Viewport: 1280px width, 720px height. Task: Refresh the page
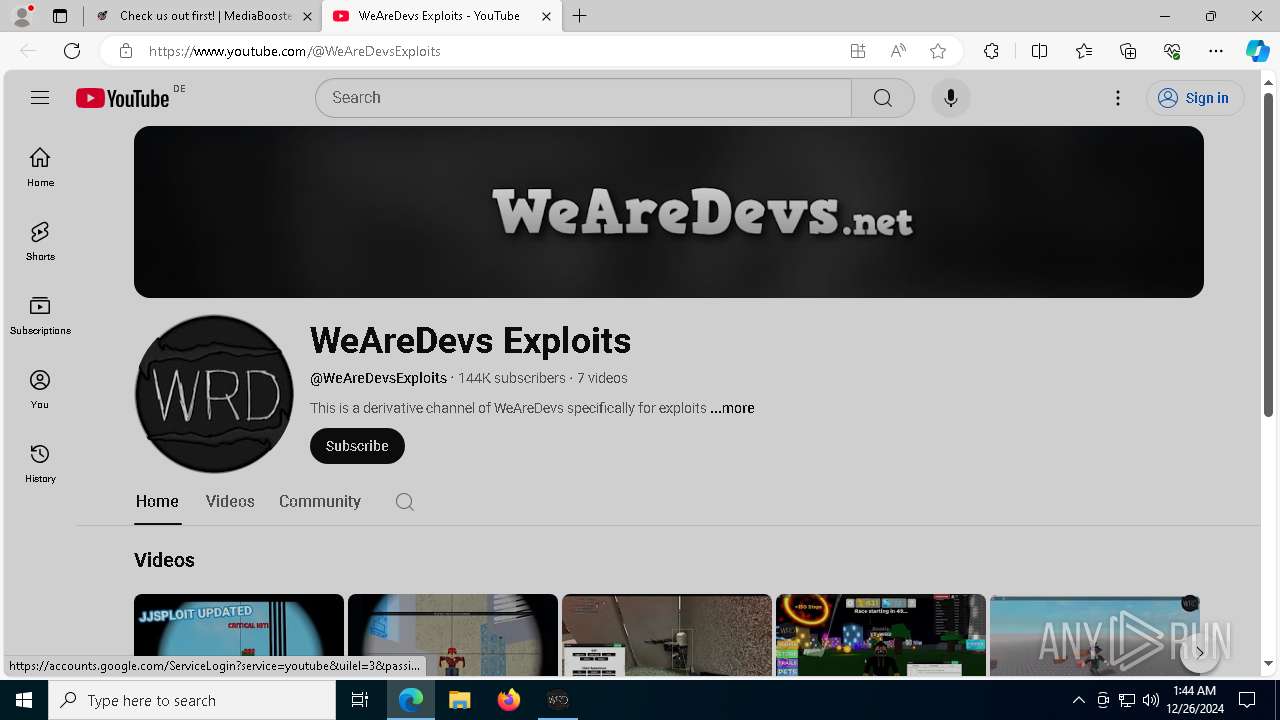(x=72, y=51)
